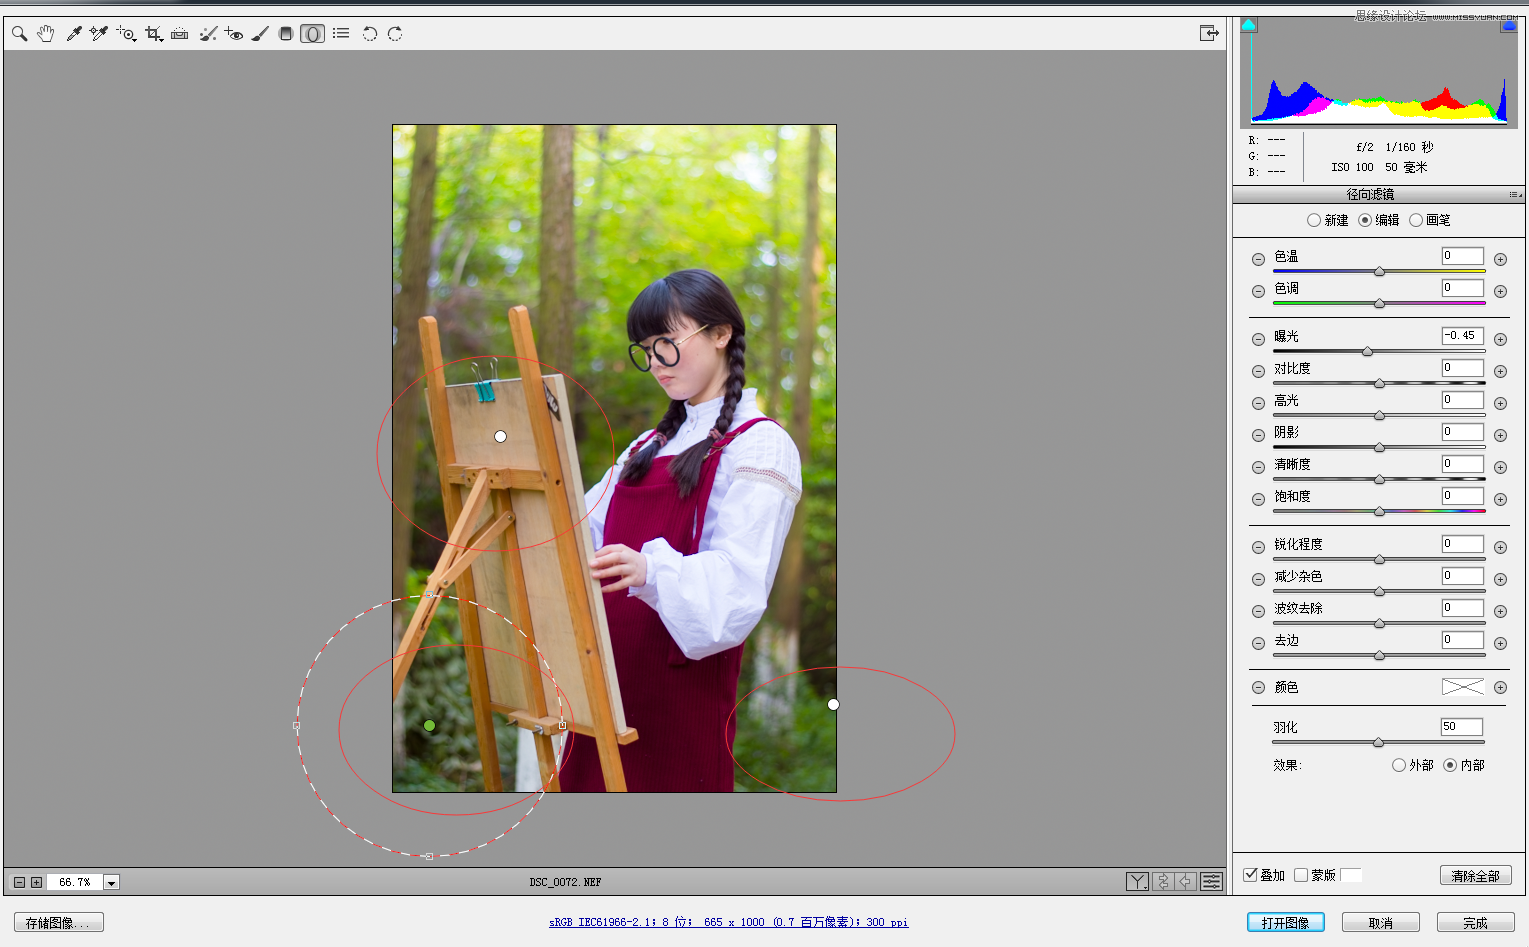Image resolution: width=1529 pixels, height=947 pixels.
Task: Choose 外部 effect radio option
Action: [1399, 765]
